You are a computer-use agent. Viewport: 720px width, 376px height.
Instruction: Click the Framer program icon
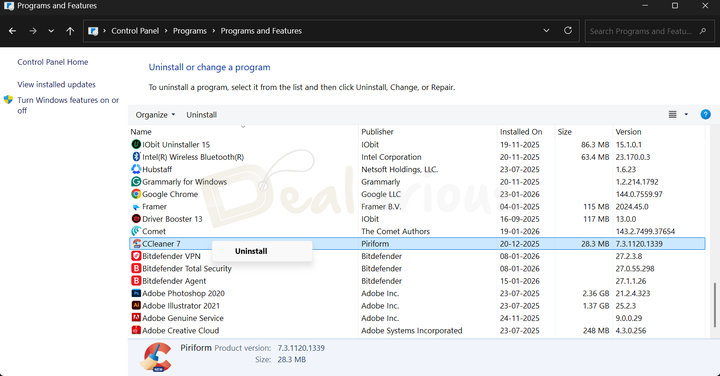pos(136,207)
